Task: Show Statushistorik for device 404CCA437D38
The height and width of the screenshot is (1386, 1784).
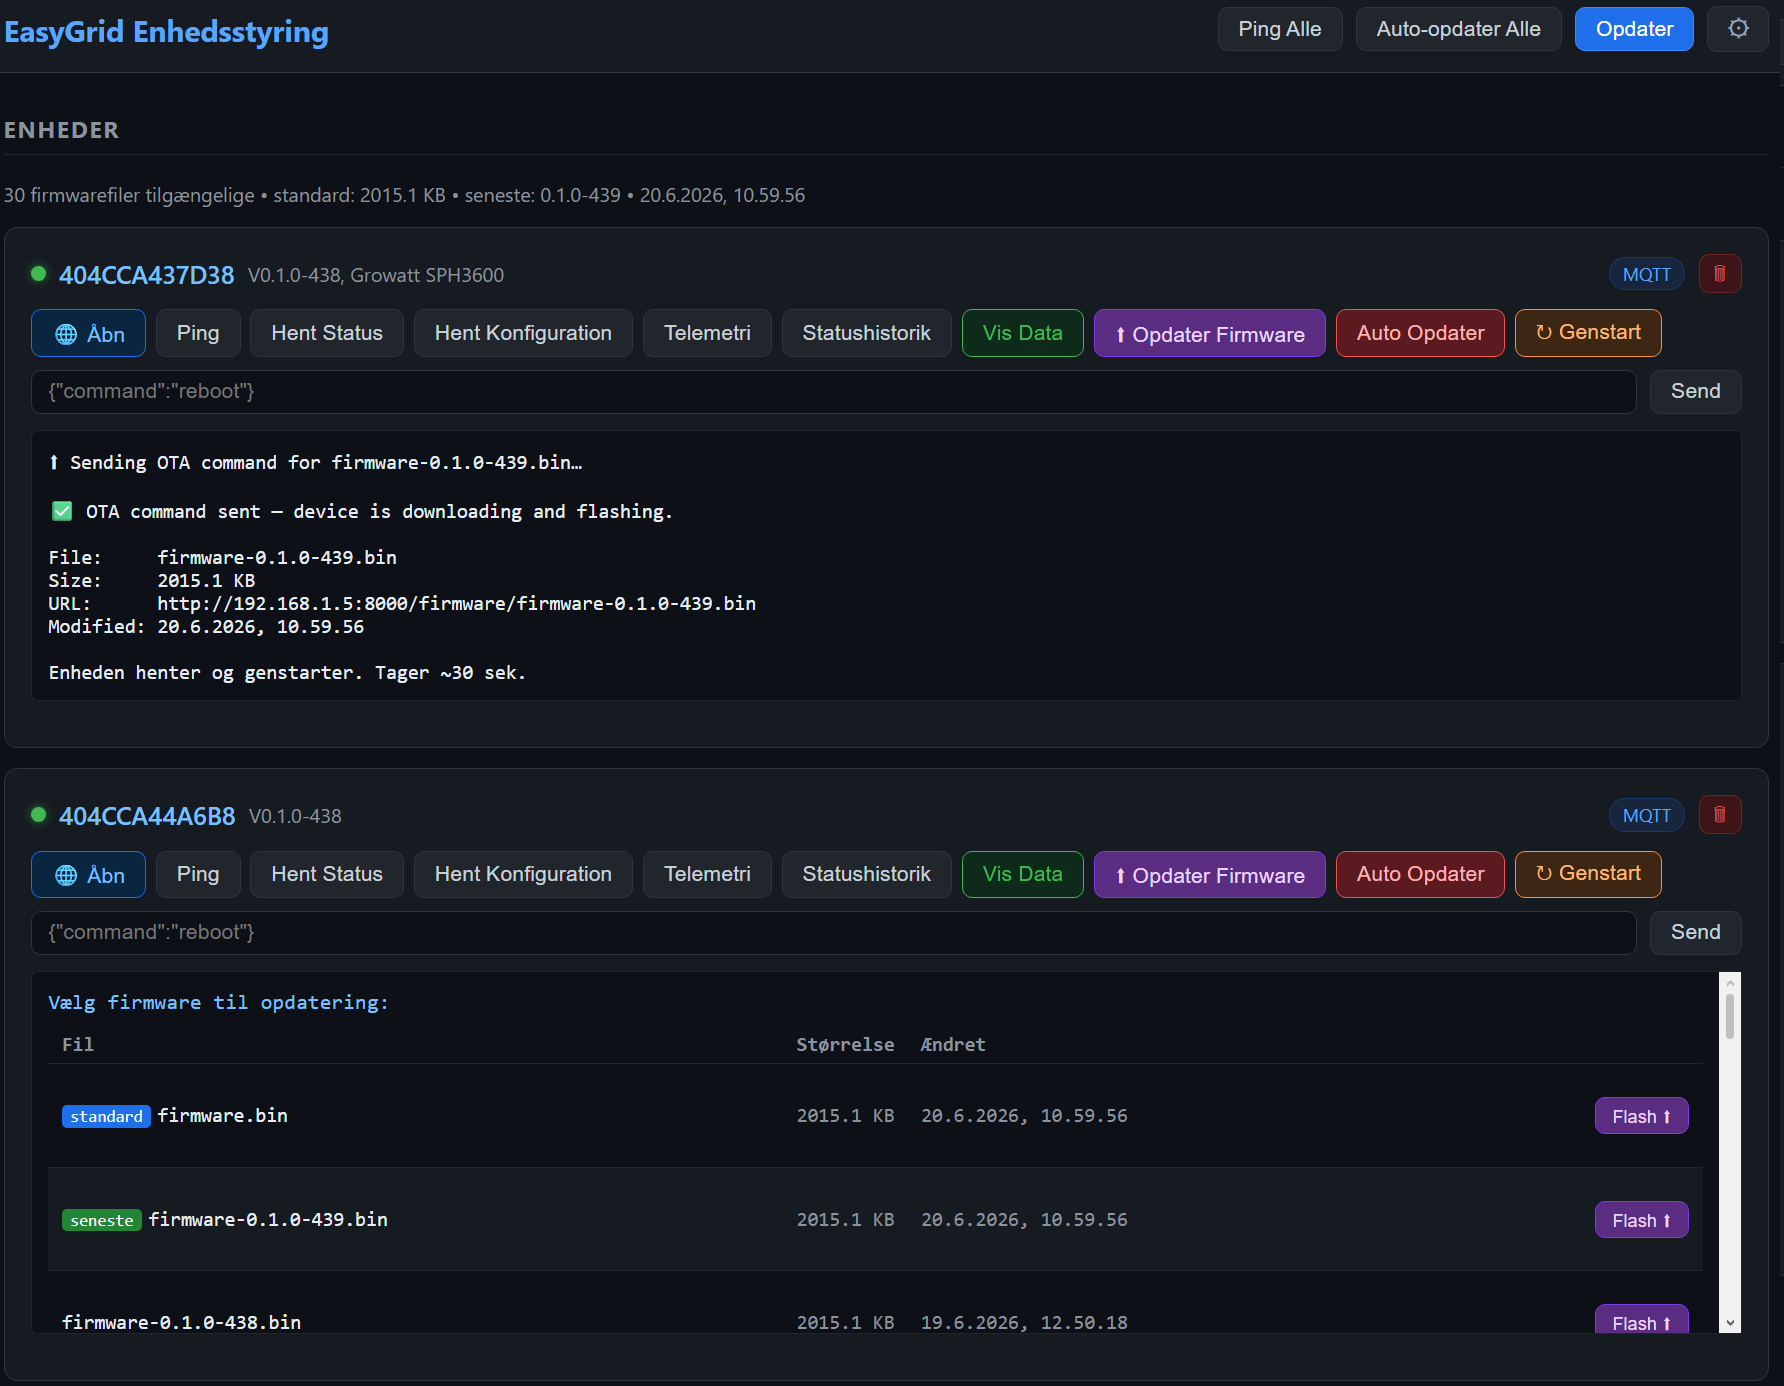Action: [866, 333]
